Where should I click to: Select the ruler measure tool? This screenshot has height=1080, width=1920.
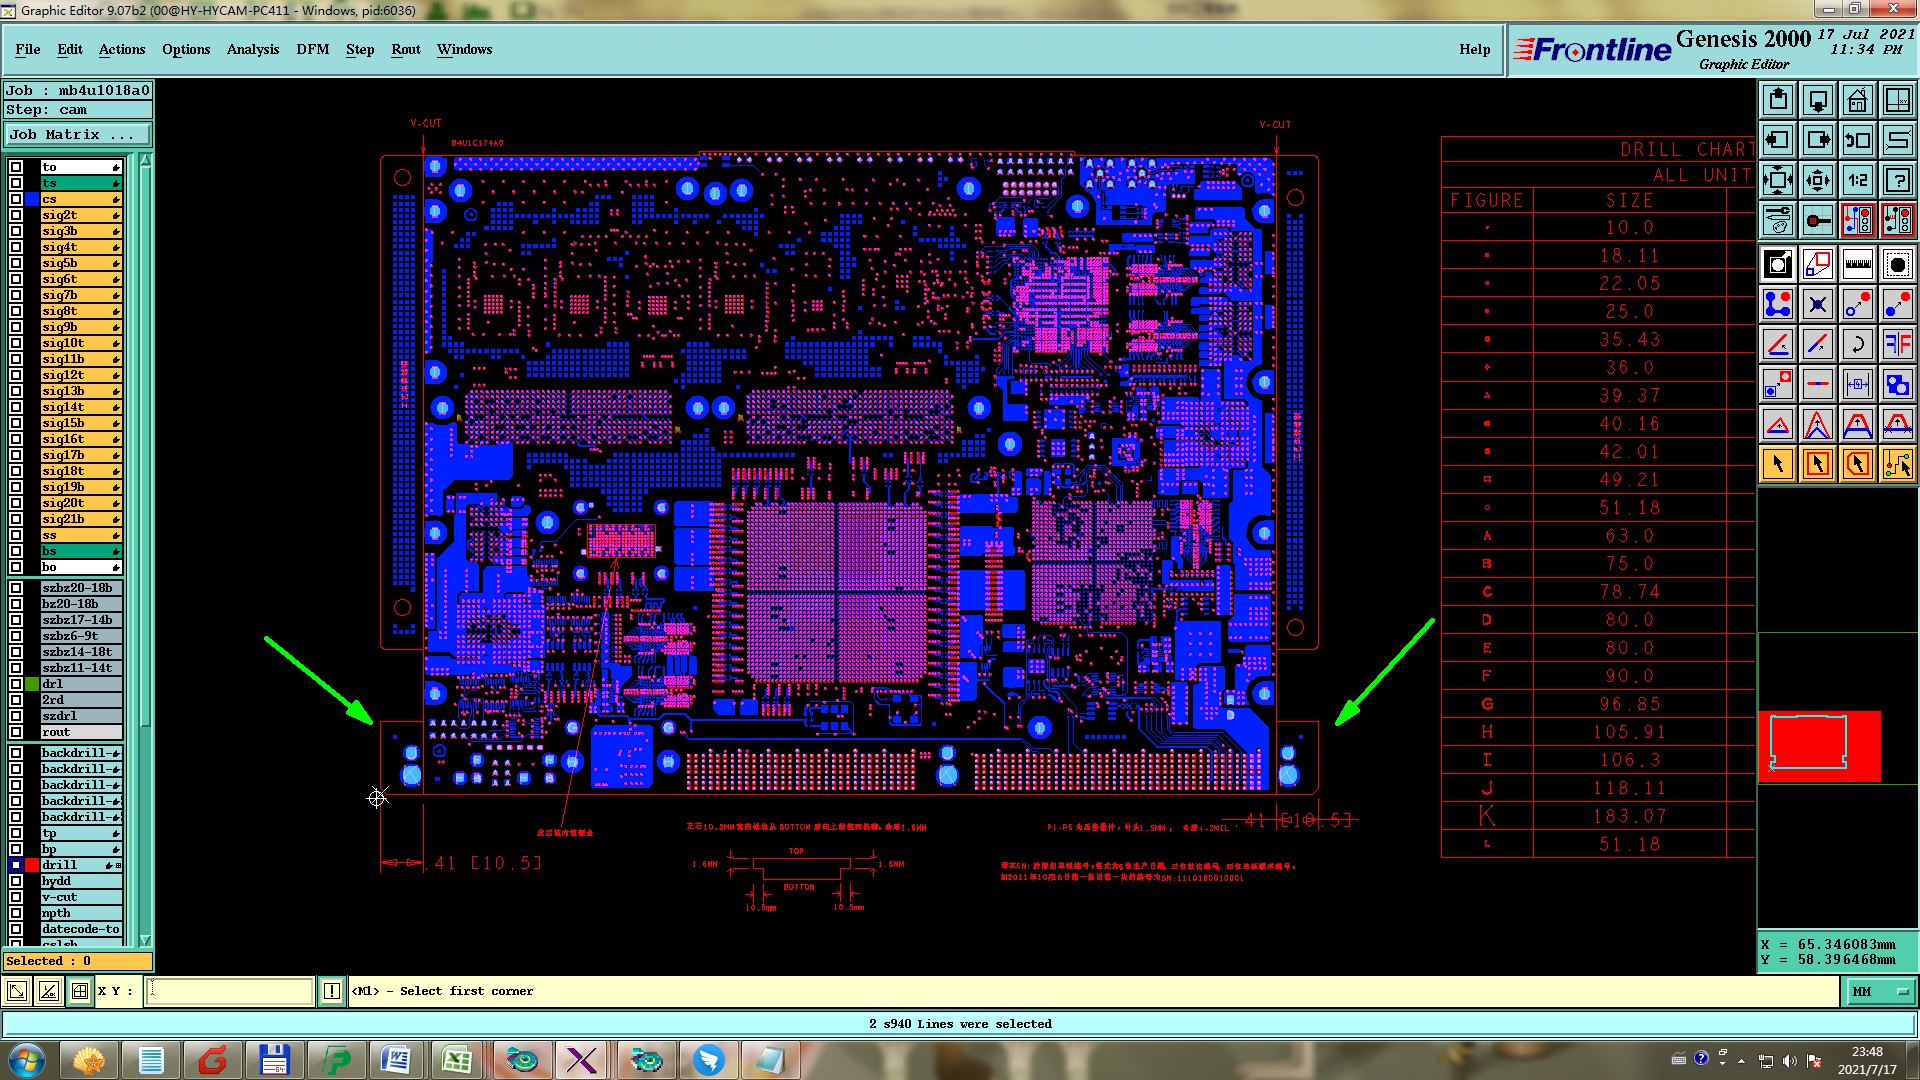1857,264
